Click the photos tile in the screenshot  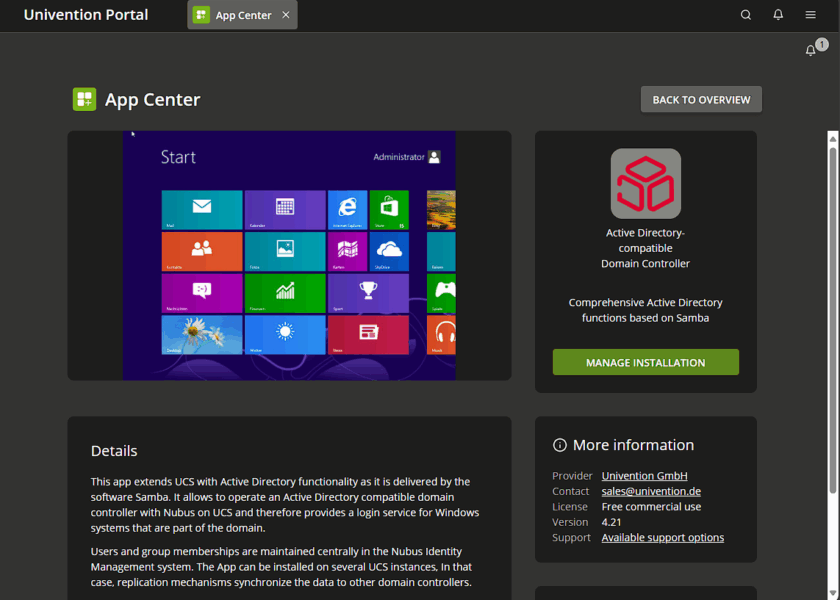point(285,251)
